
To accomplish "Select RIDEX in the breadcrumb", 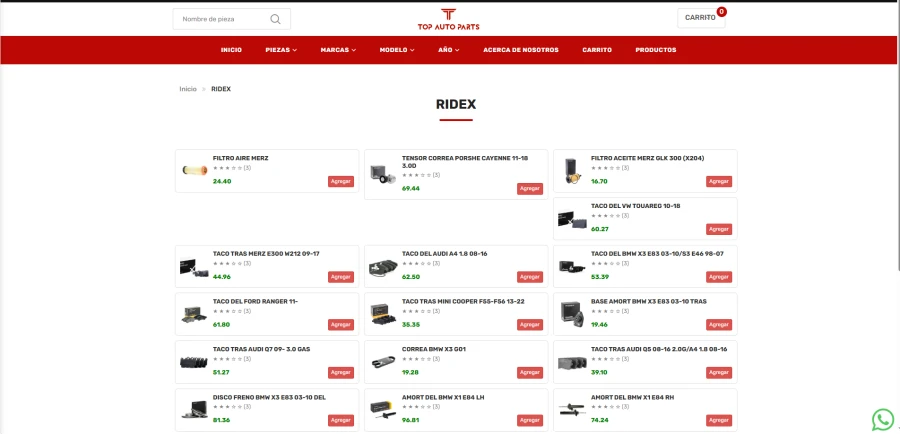I will (x=221, y=89).
